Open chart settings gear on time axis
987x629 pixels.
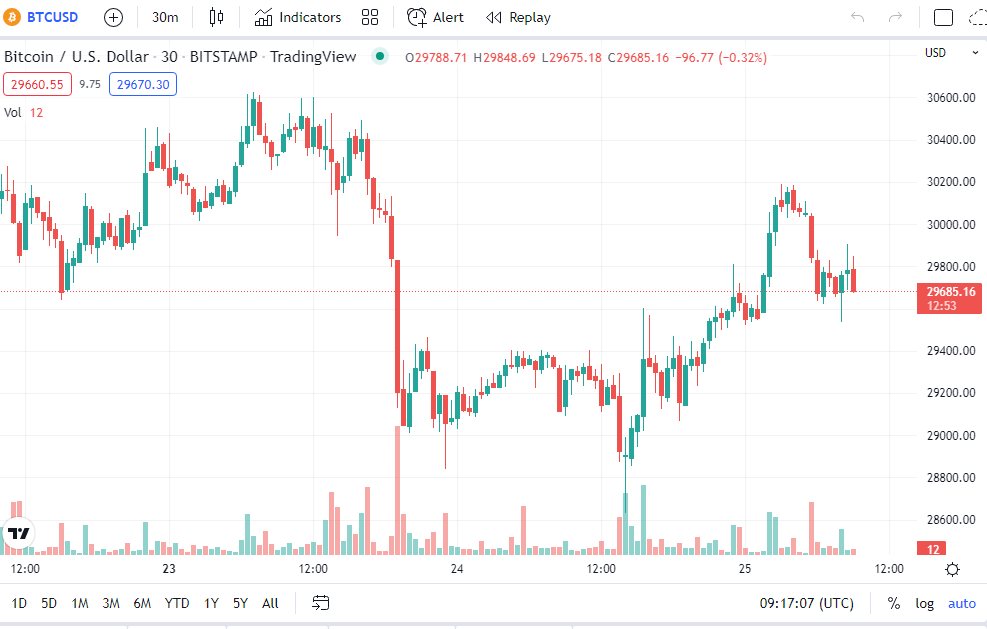953,569
